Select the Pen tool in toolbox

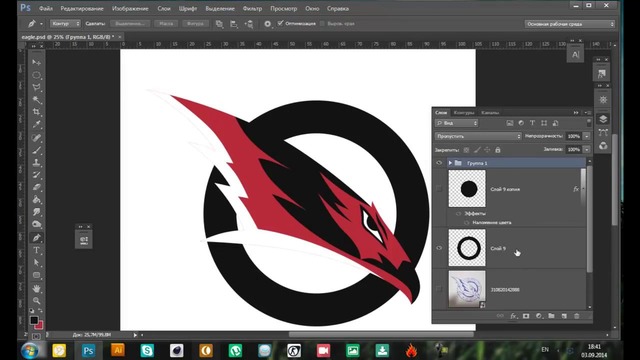[x=36, y=238]
